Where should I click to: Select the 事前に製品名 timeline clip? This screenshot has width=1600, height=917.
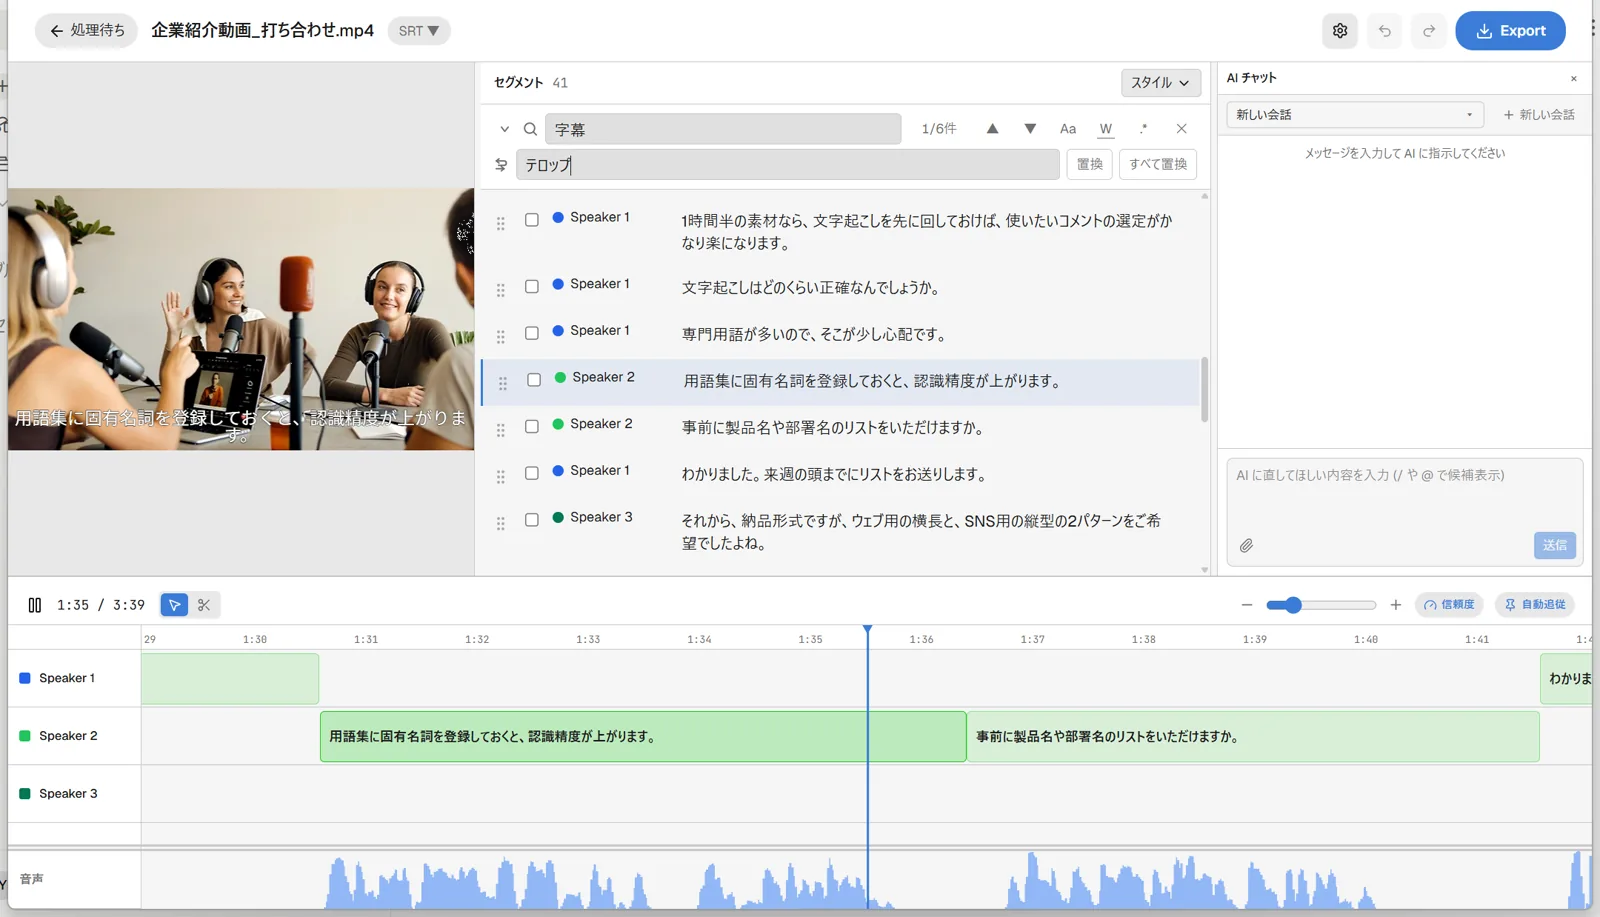pos(1253,737)
